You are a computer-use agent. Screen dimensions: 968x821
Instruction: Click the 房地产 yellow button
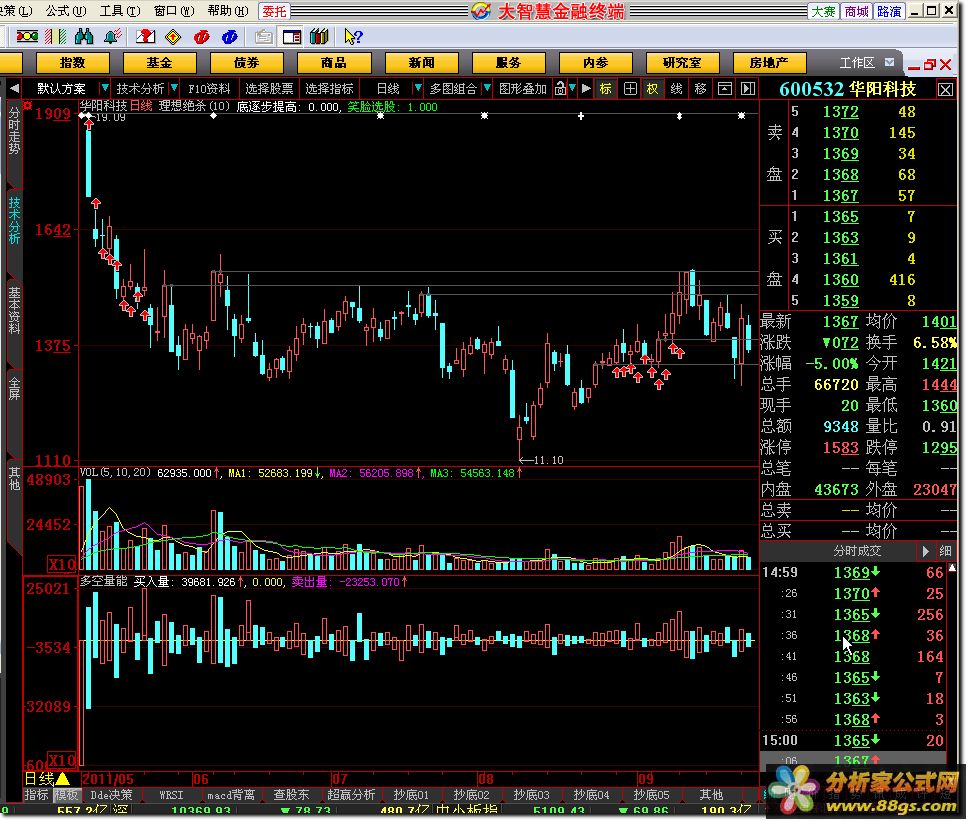click(769, 62)
